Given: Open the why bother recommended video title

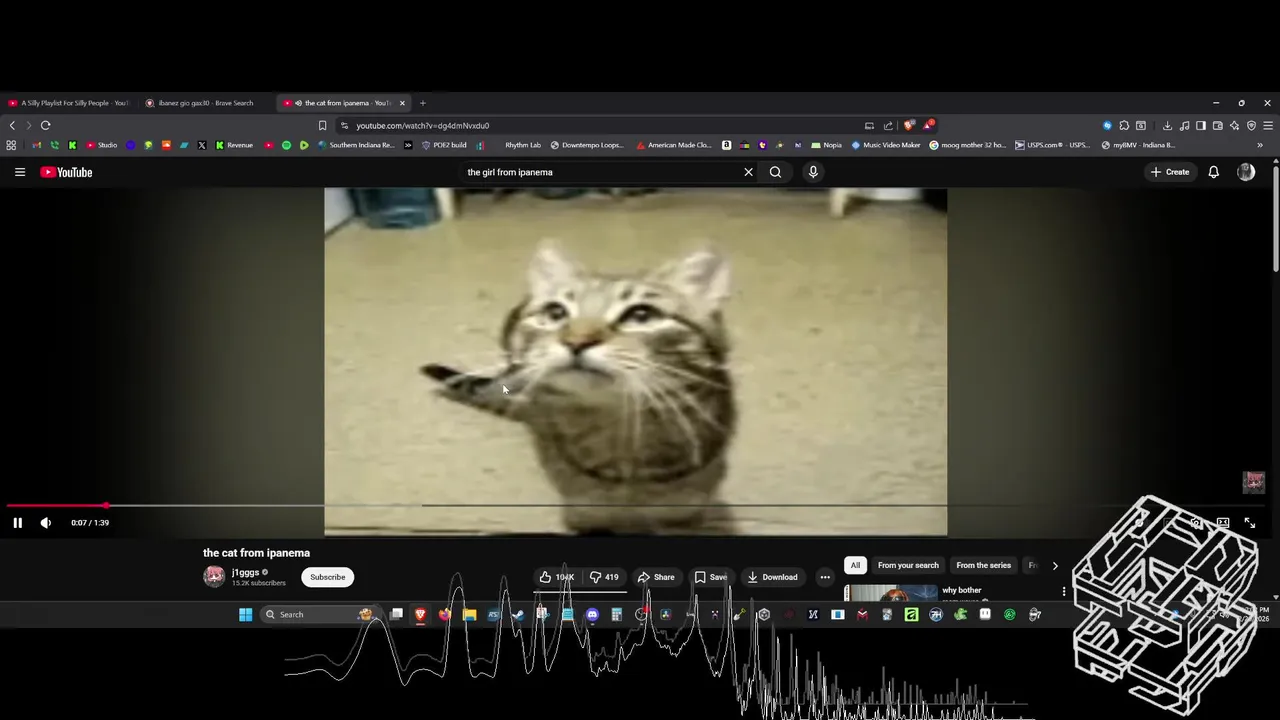Looking at the screenshot, I should (x=962, y=590).
